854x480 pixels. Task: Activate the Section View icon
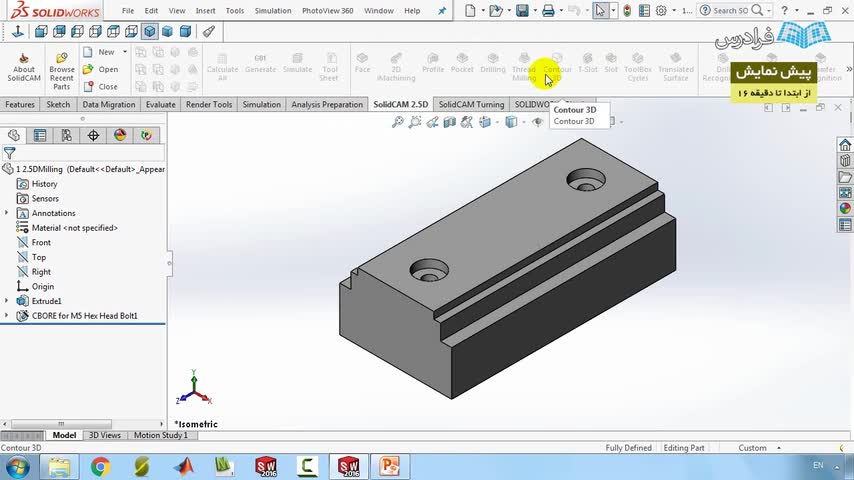449,122
